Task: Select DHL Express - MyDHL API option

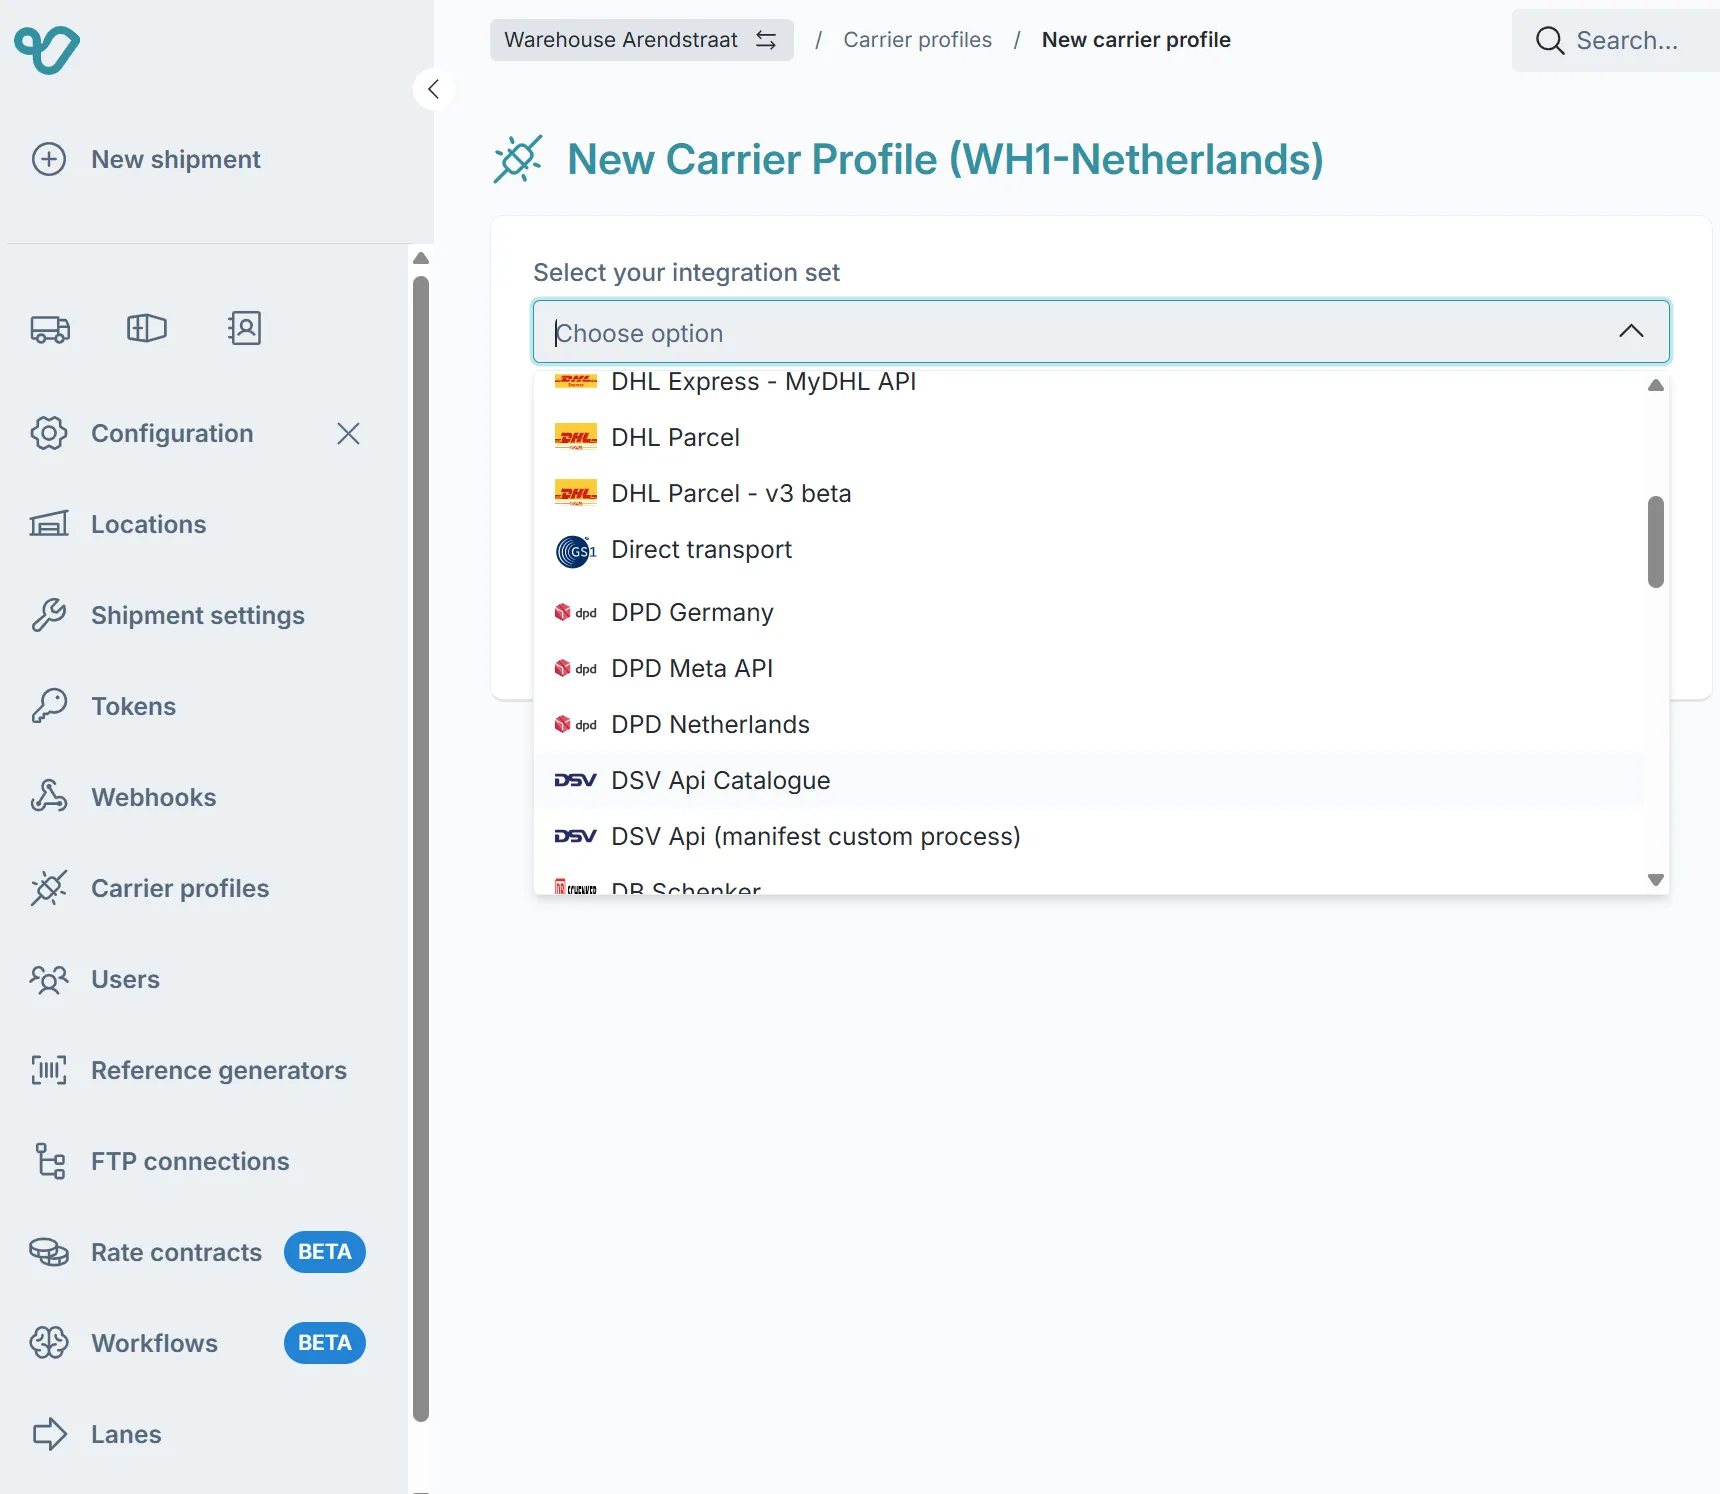Action: [x=1089, y=382]
